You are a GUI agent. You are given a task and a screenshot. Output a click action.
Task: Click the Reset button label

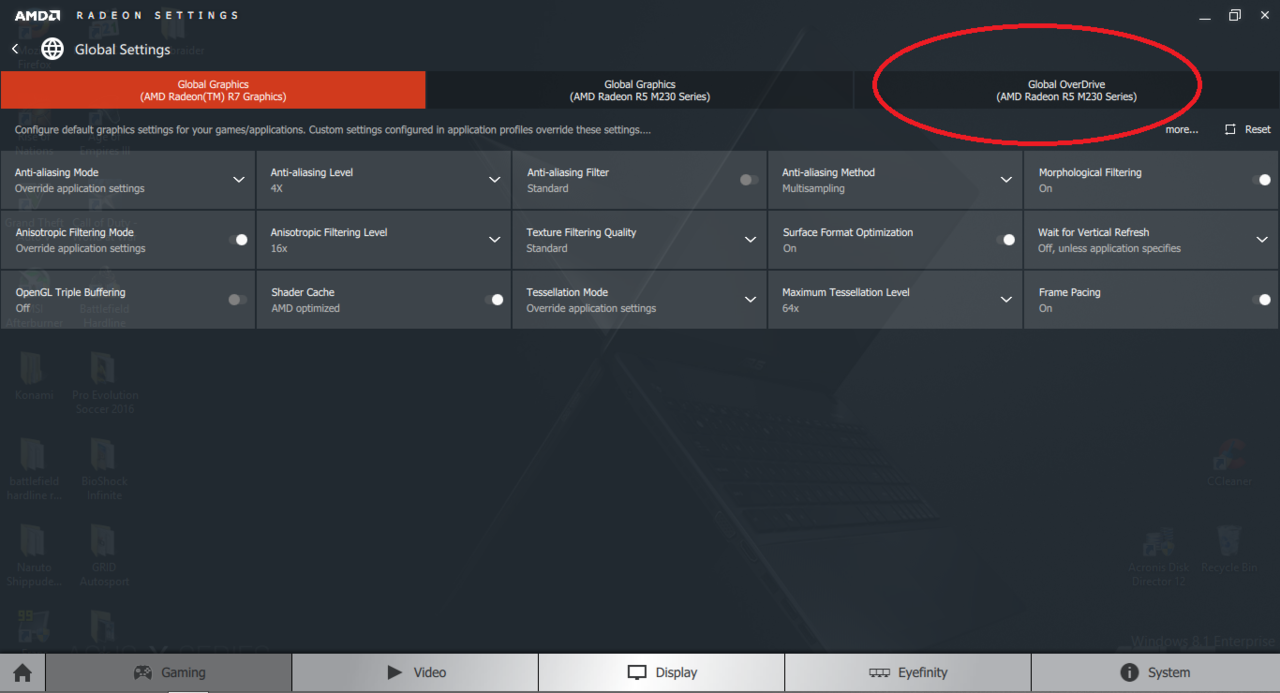(x=1258, y=129)
